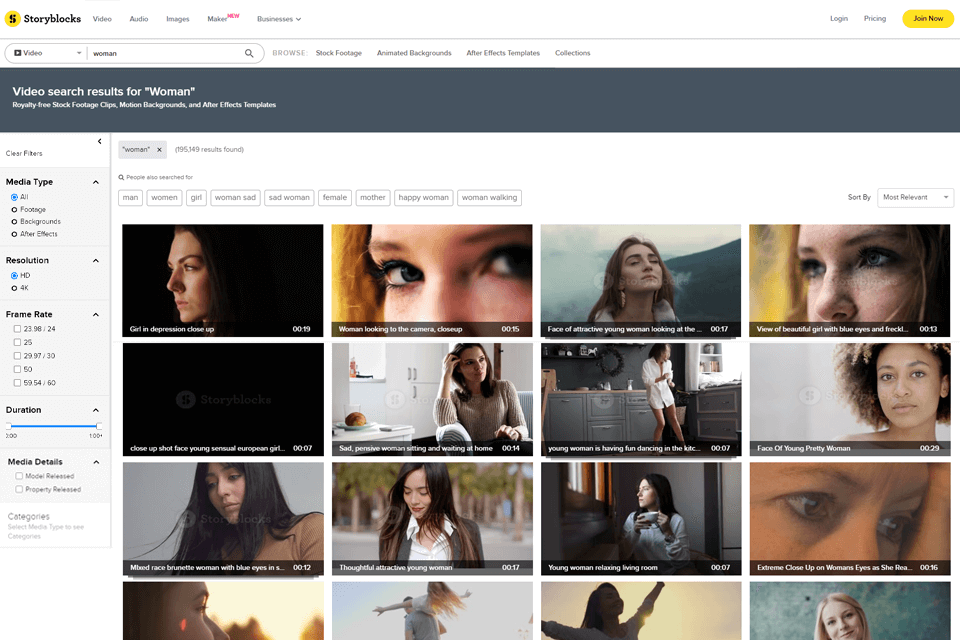Click the Storyblocks logo

point(43,18)
